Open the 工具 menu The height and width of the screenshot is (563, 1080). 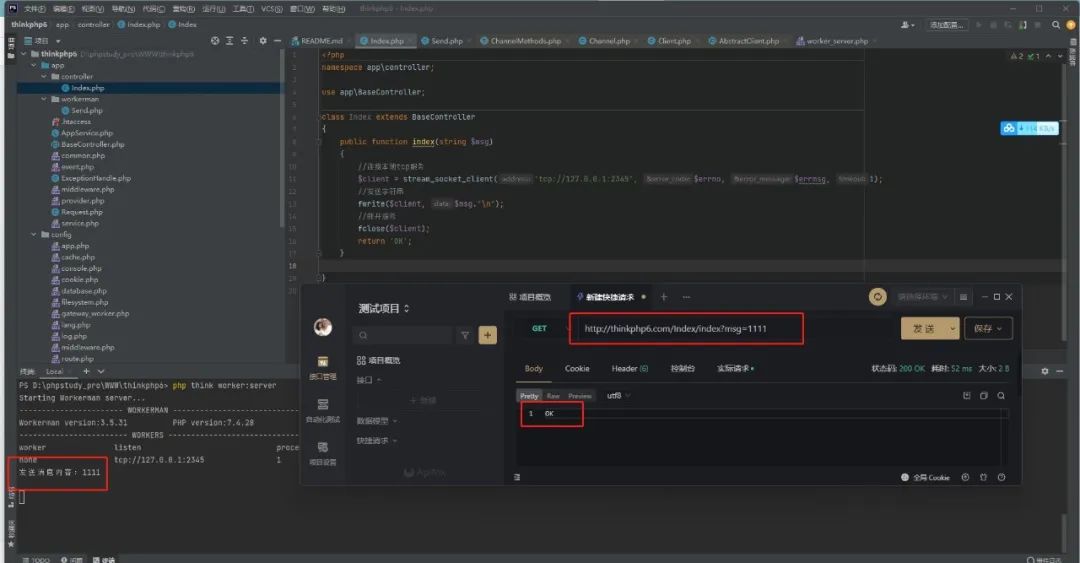(243, 9)
